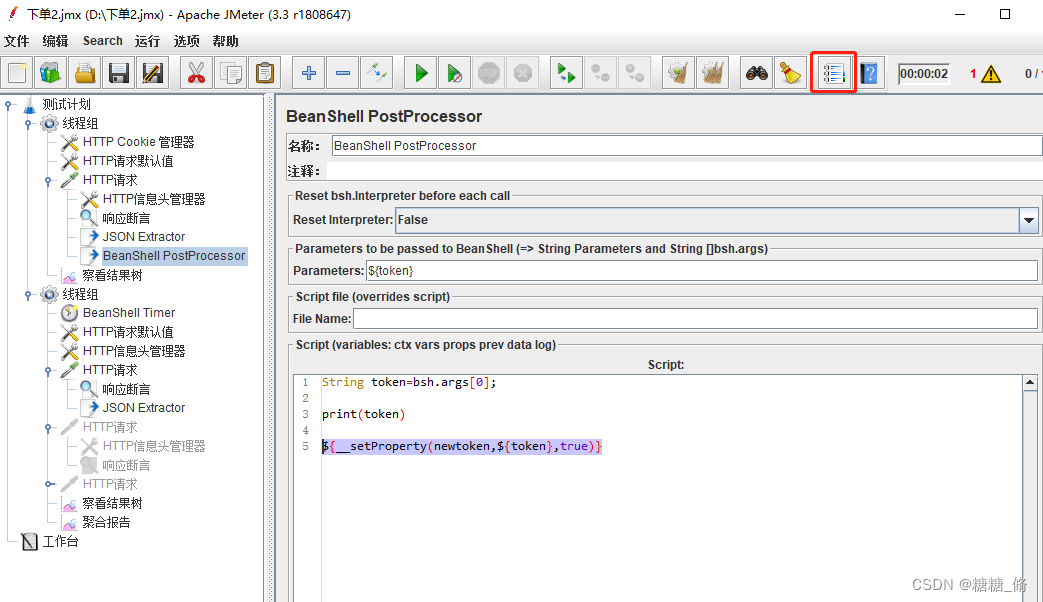The image size is (1043, 602).
Task: Click the Shutdown test icon
Action: [x=523, y=73]
